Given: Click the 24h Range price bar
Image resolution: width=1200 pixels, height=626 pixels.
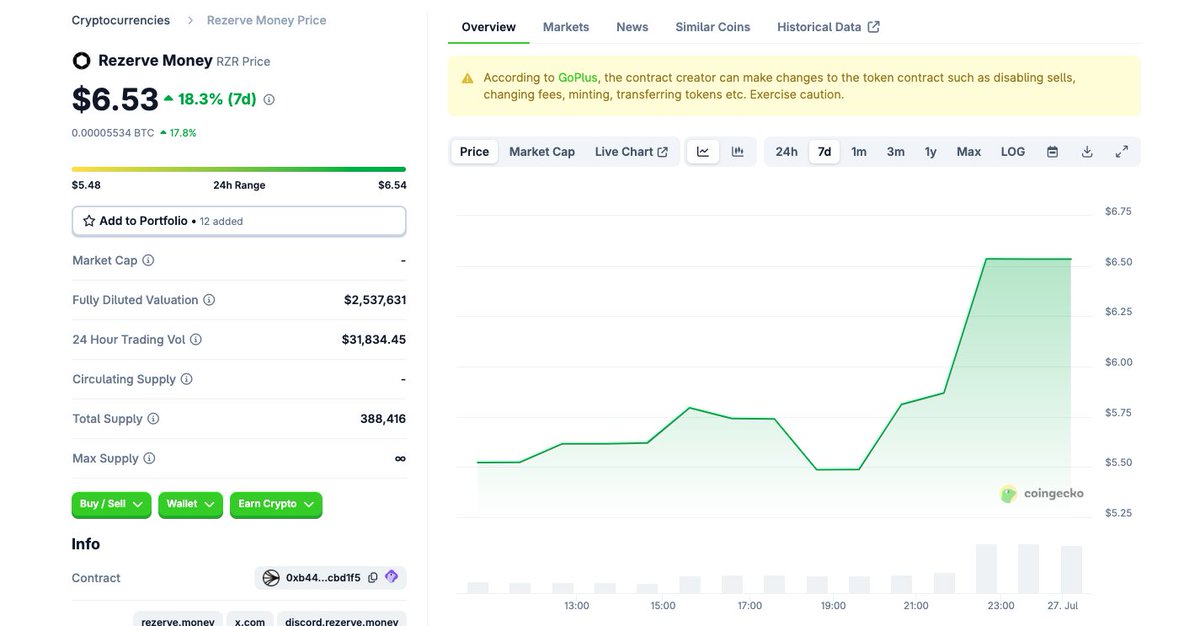Looking at the screenshot, I should coord(239,169).
